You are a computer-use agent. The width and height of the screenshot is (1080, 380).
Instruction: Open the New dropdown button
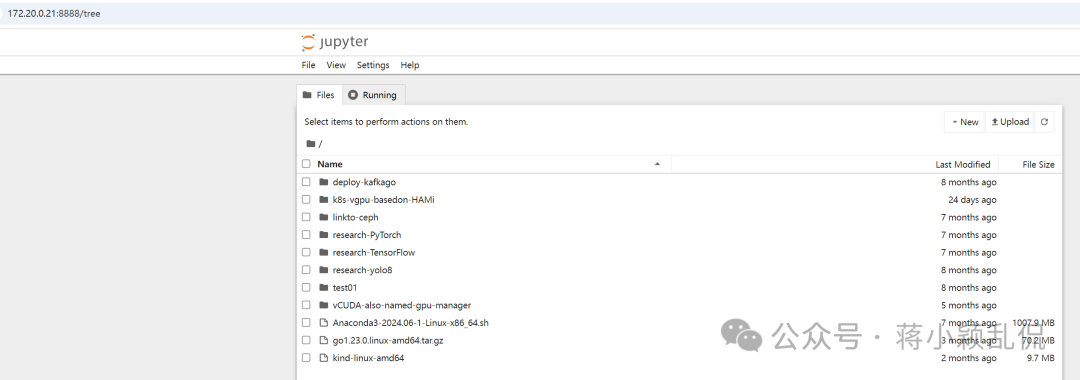[x=965, y=122]
